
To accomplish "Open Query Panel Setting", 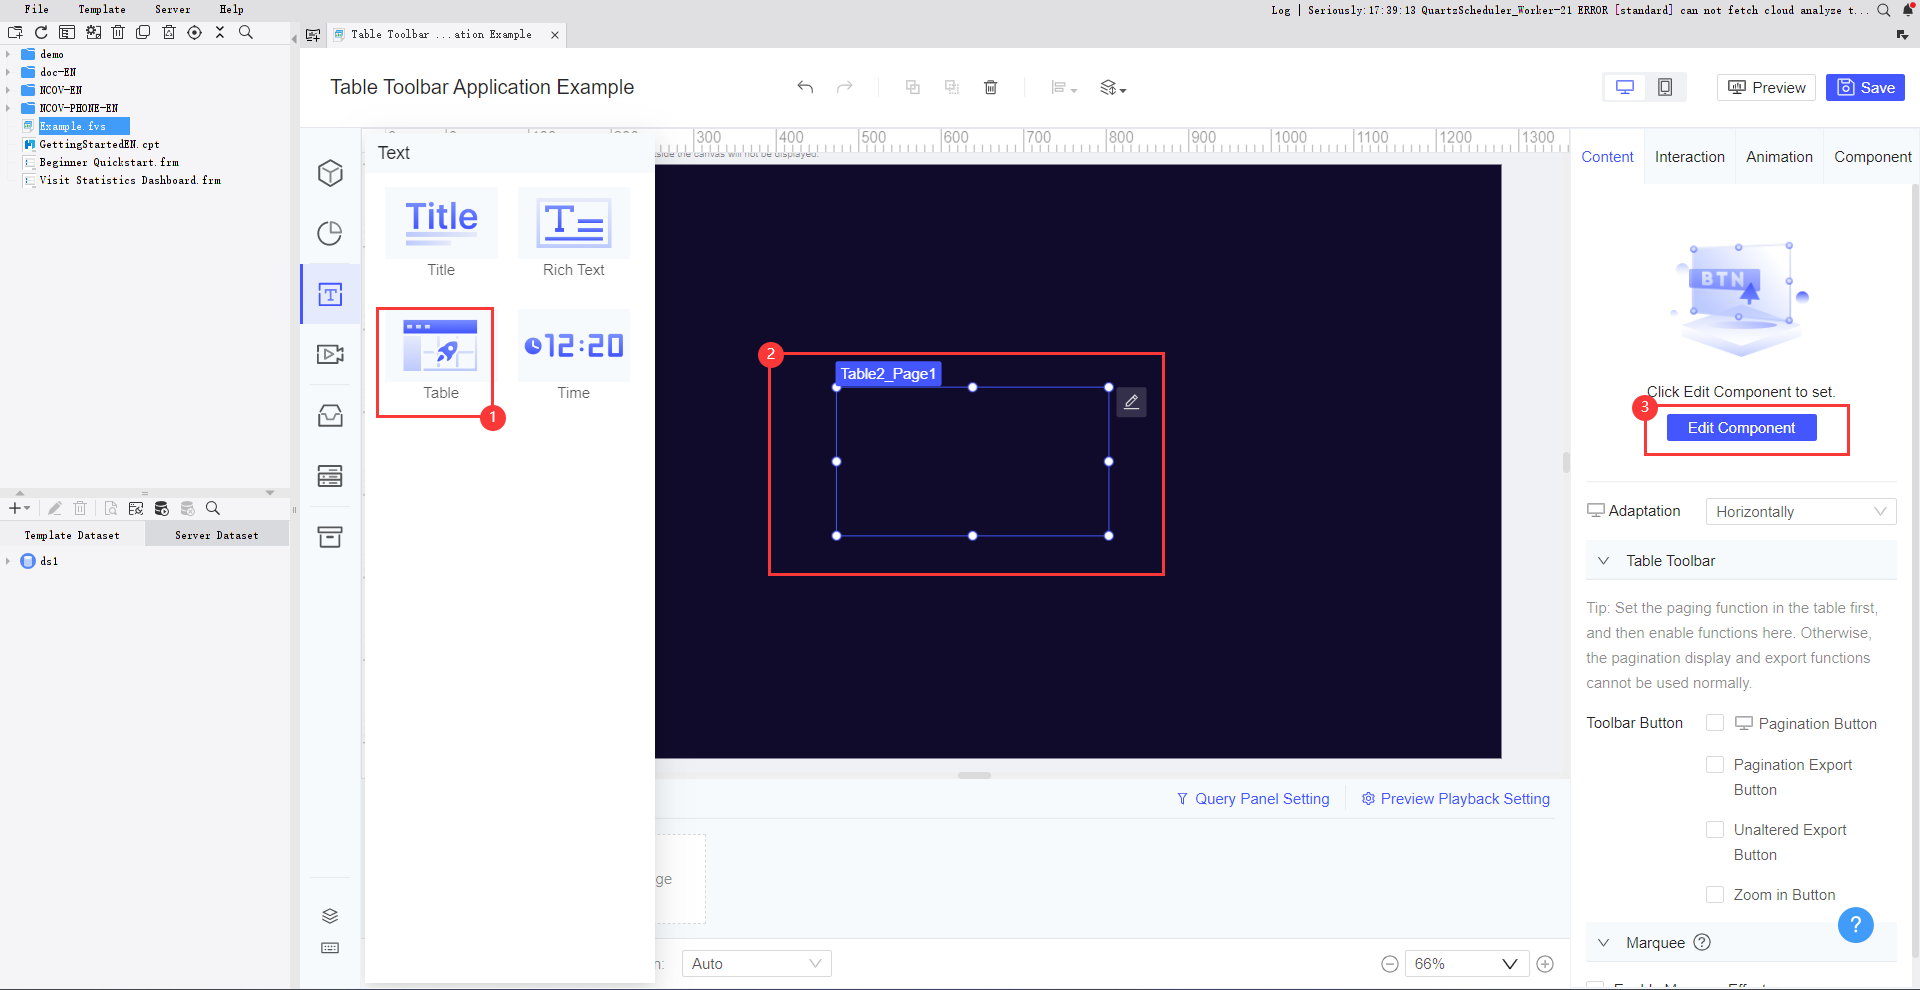I will click(1263, 798).
